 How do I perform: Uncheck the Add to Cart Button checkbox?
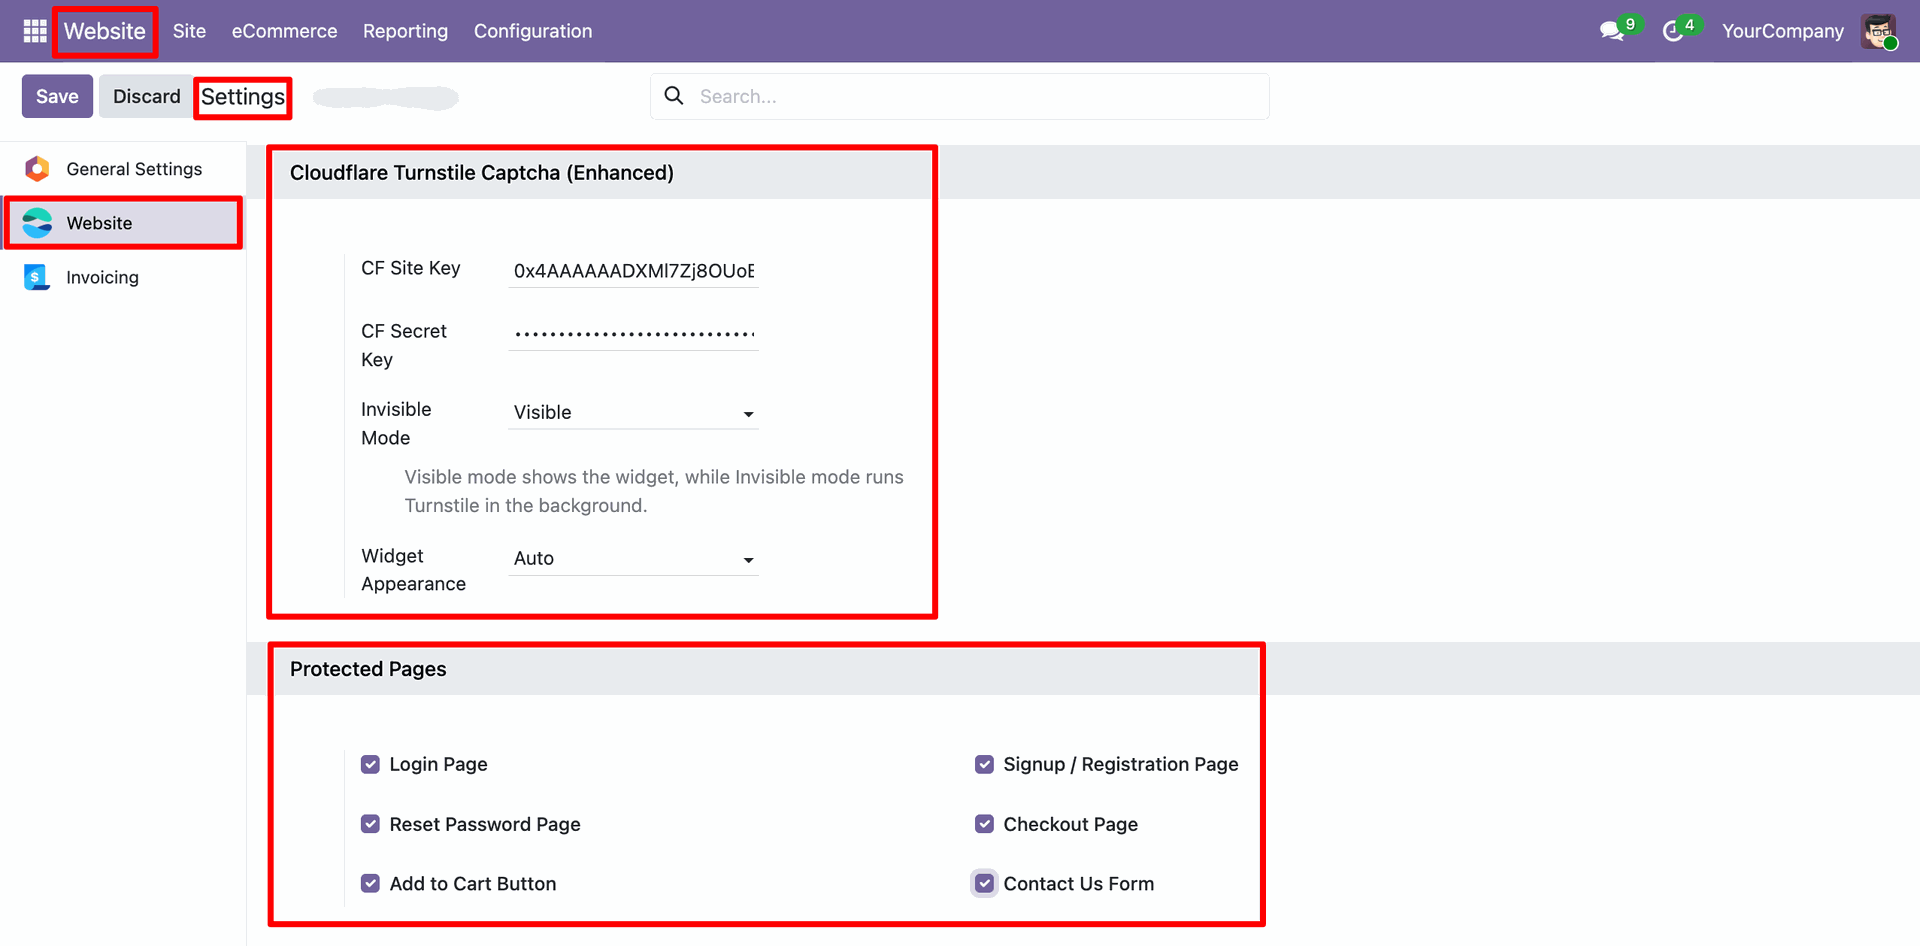point(370,883)
